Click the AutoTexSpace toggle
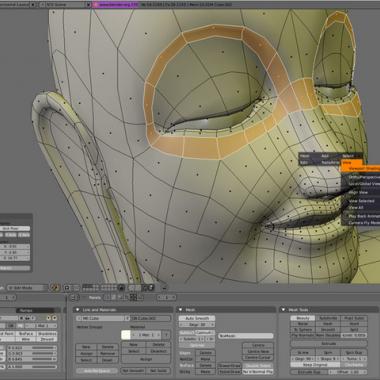Screen dimensions: 380x380 click(97, 371)
